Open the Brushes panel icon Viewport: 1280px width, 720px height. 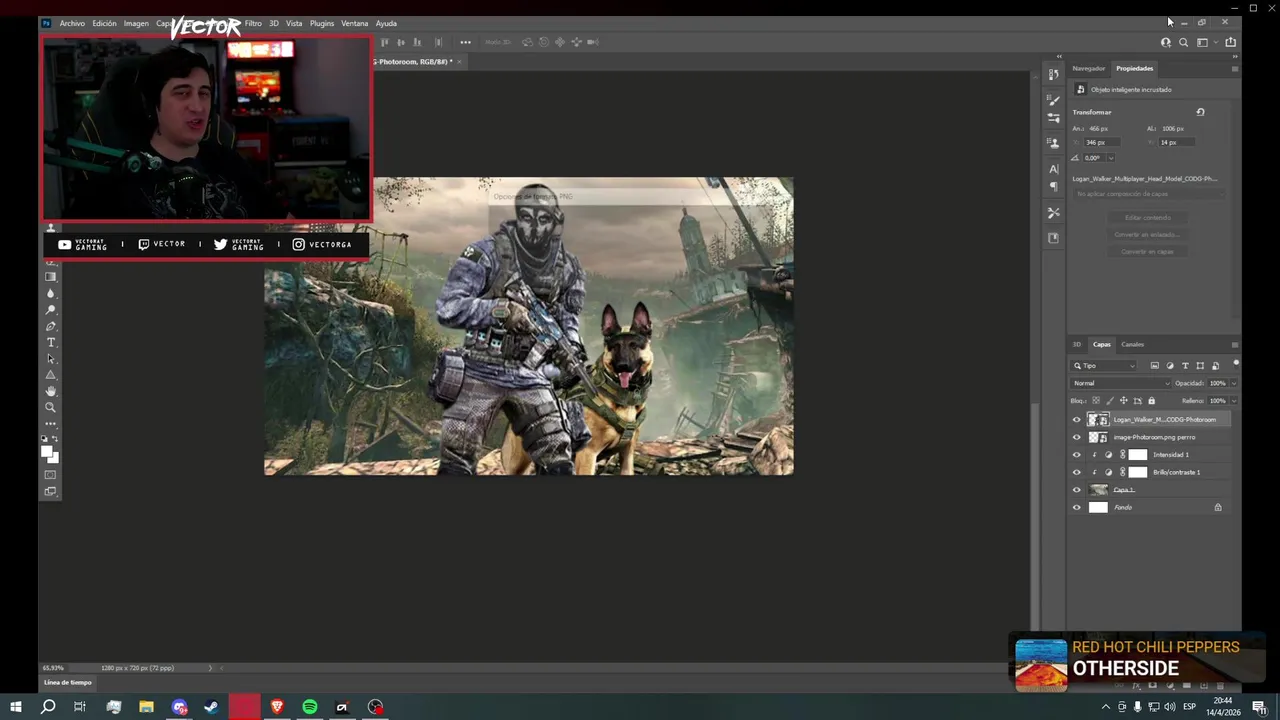1053,100
